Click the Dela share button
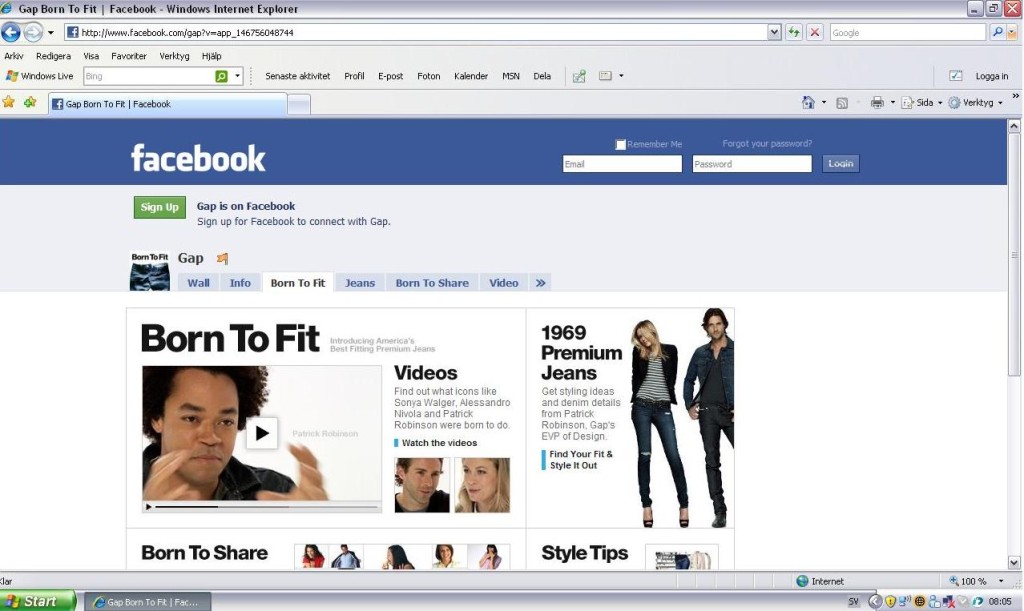 click(542, 76)
